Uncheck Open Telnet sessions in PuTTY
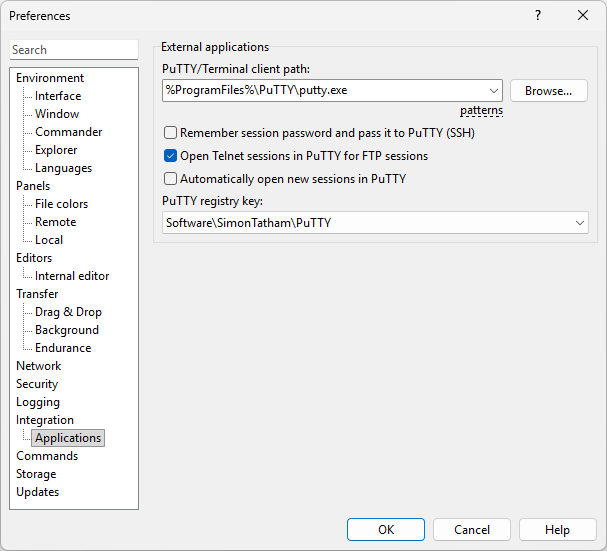 (x=171, y=156)
